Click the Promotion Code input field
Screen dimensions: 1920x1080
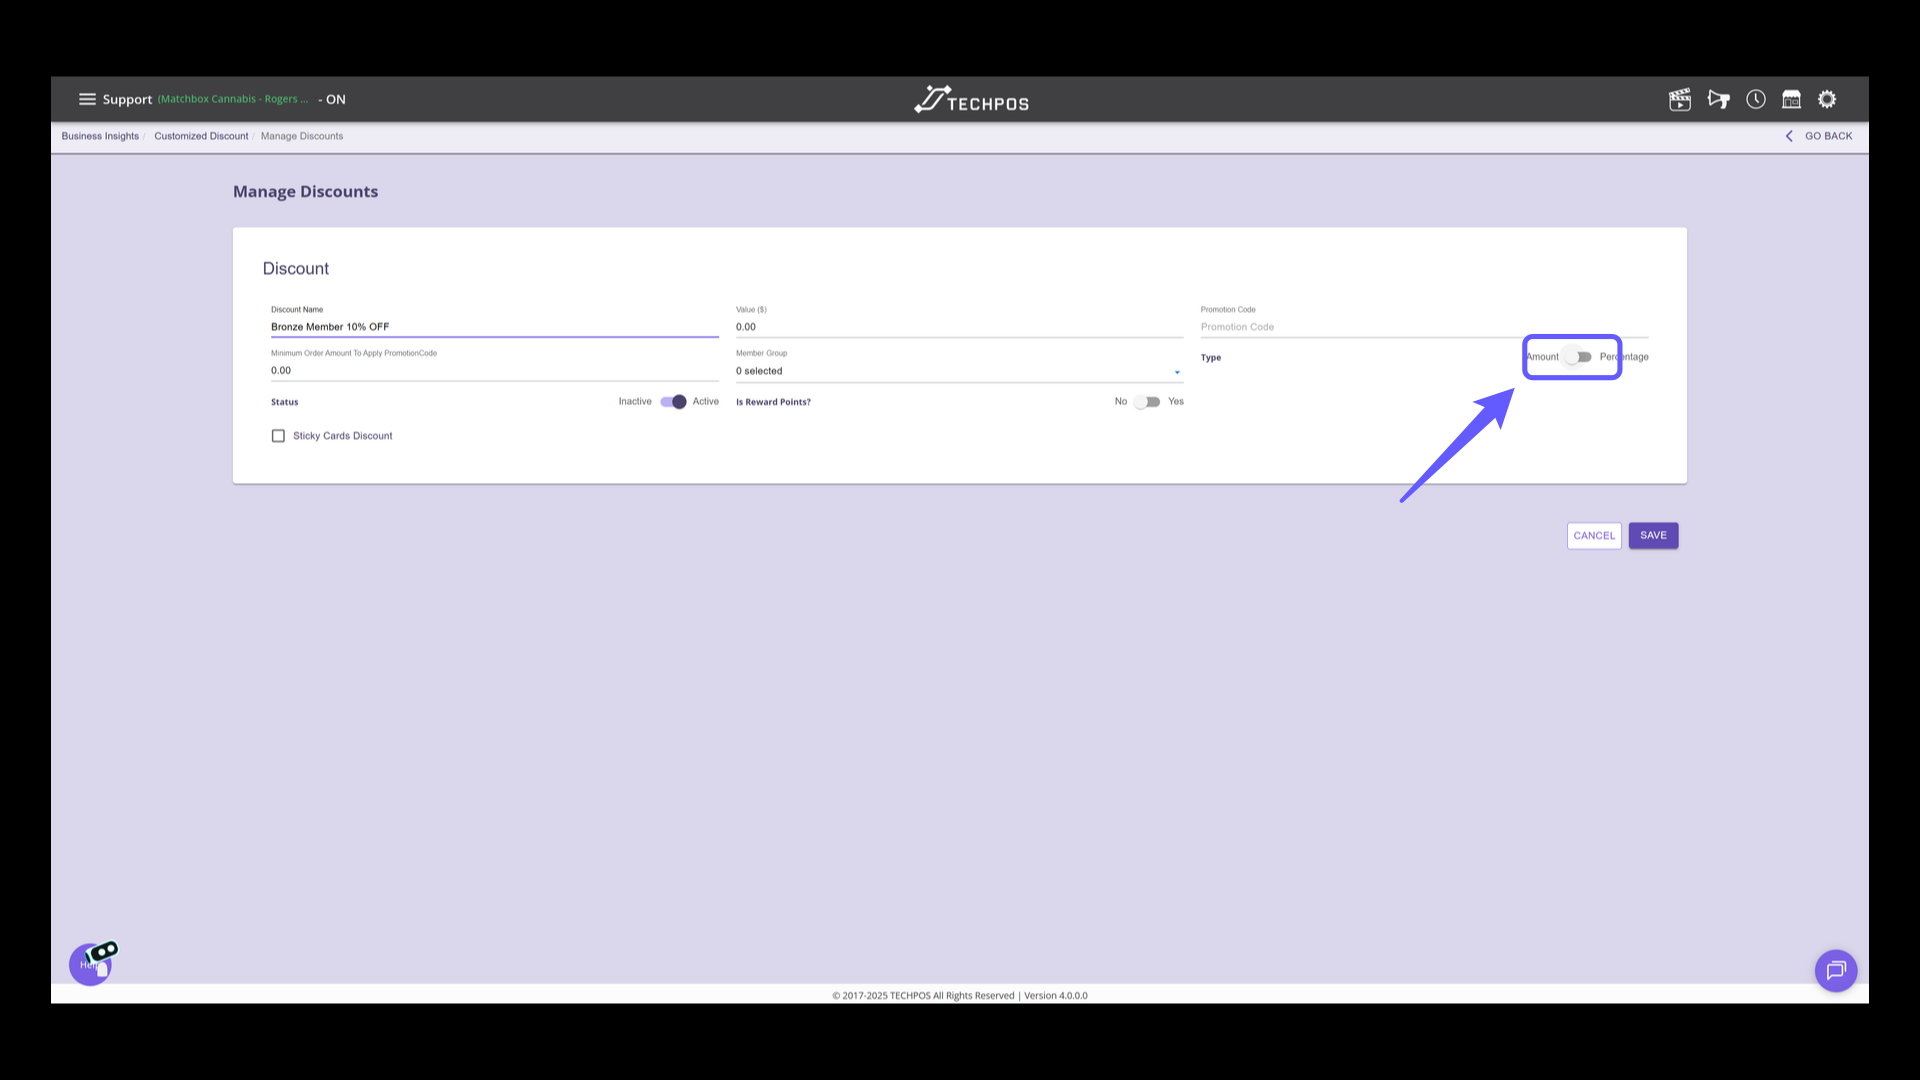pyautogui.click(x=1423, y=327)
